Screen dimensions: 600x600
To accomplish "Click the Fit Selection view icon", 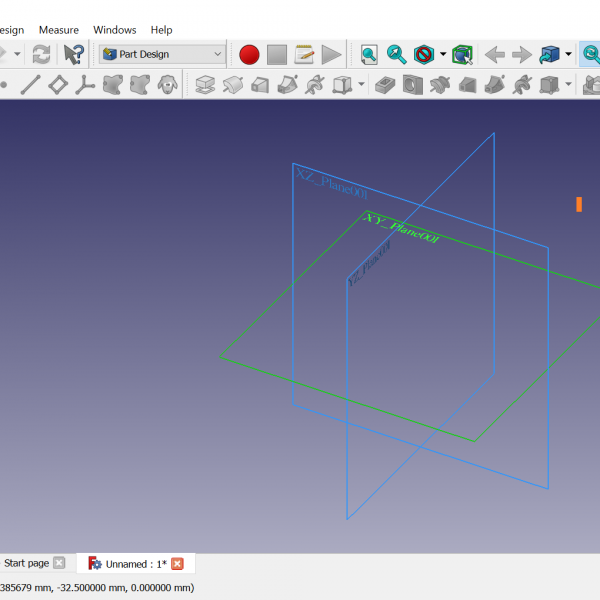I will click(397, 54).
